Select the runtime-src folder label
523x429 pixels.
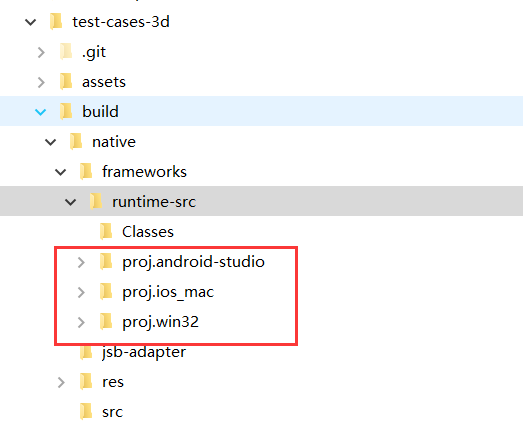click(154, 202)
